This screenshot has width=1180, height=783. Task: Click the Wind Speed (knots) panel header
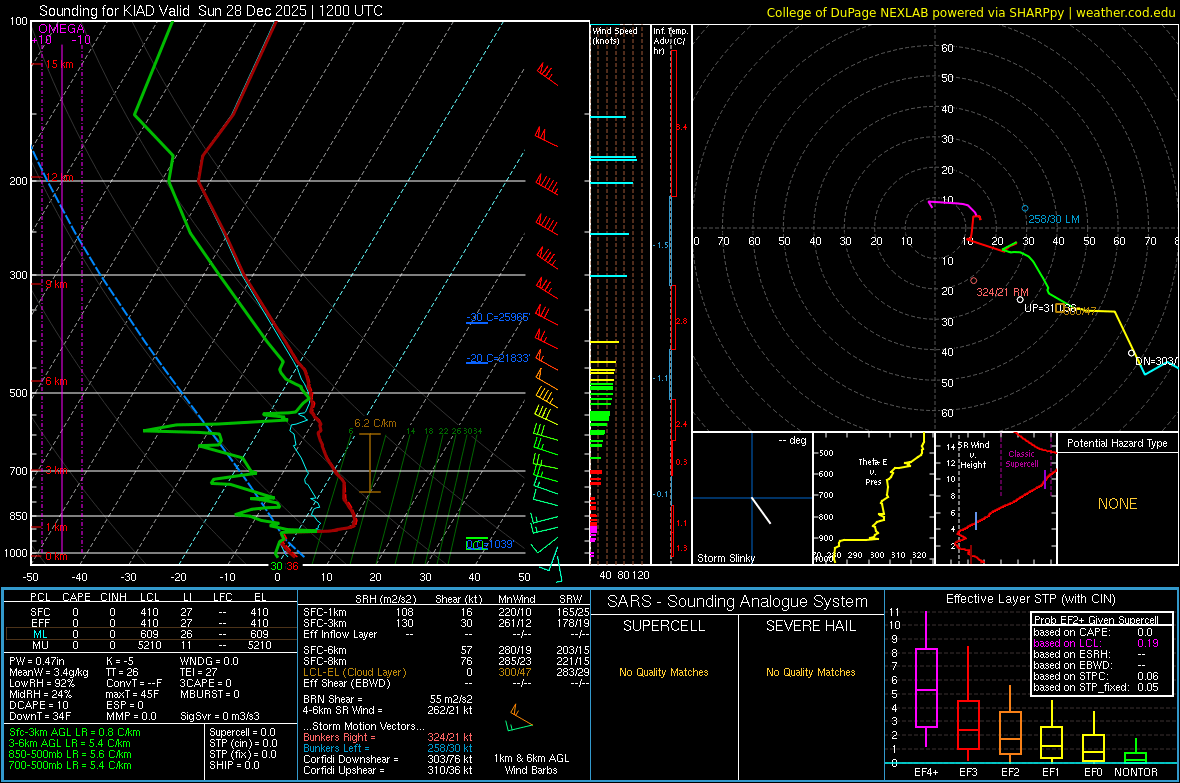[615, 35]
